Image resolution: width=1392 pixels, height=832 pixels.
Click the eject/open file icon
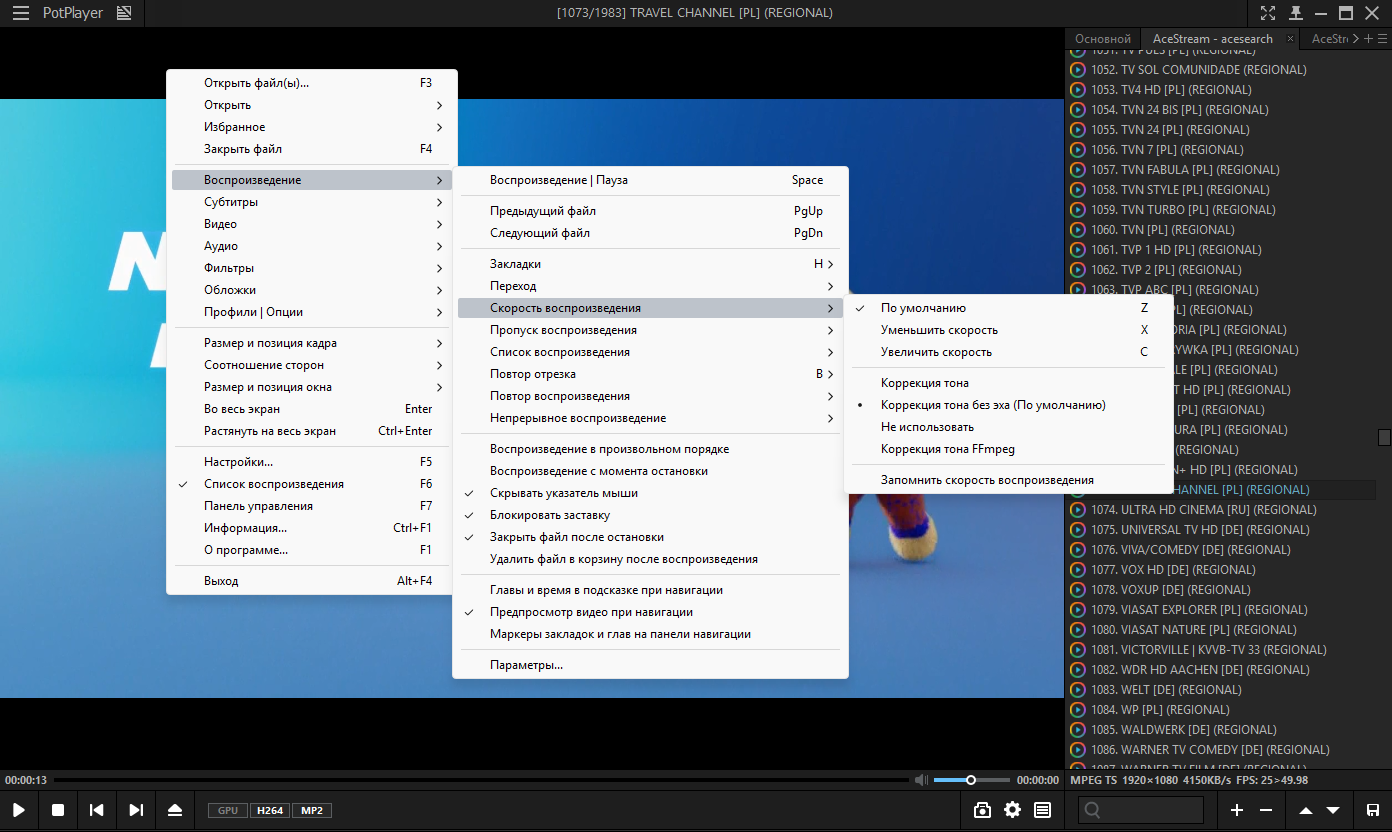point(175,810)
